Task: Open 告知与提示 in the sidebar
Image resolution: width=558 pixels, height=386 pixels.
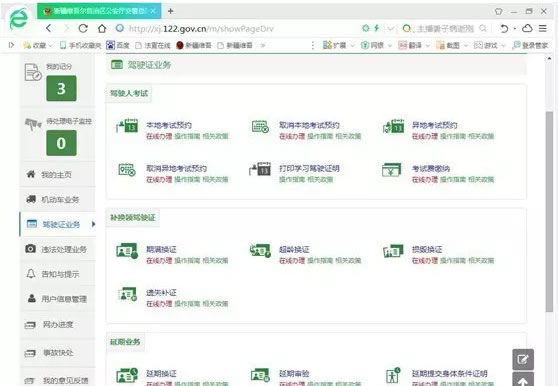Action: tap(57, 274)
